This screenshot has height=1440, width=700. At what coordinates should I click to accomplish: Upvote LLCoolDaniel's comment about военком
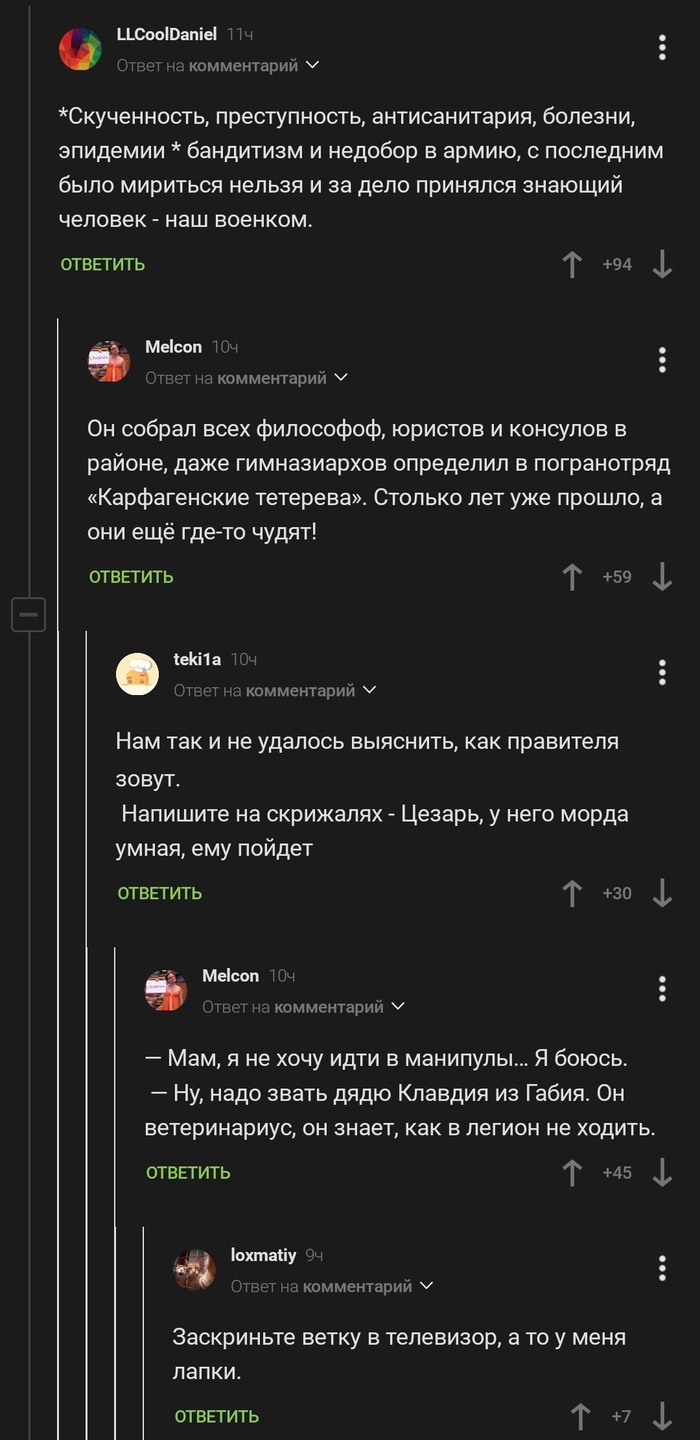click(571, 264)
